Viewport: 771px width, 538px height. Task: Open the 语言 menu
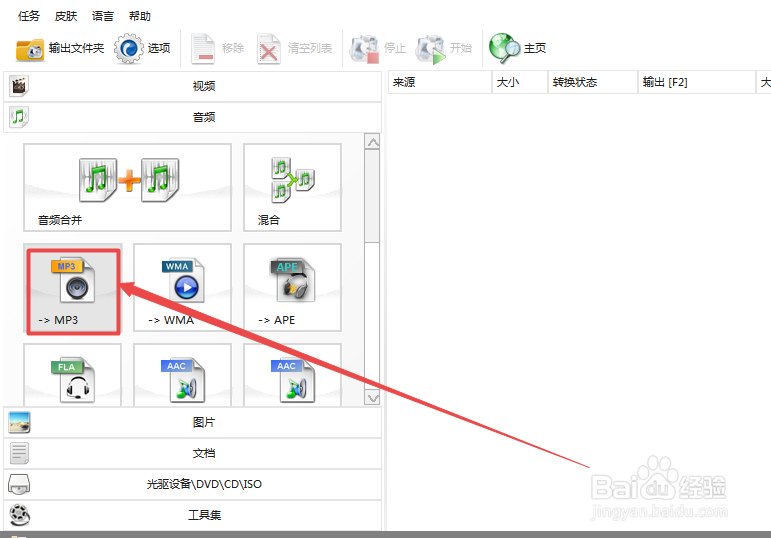coord(103,16)
